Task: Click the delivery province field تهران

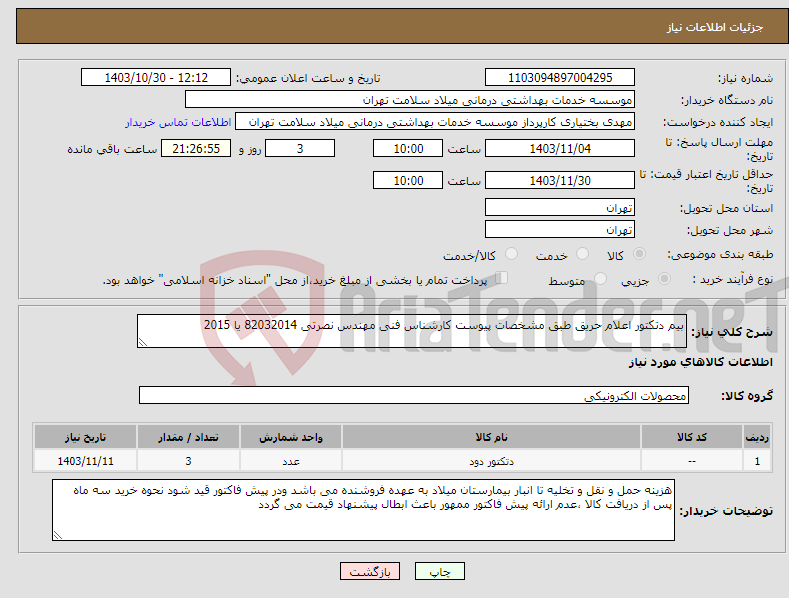Action: [560, 207]
